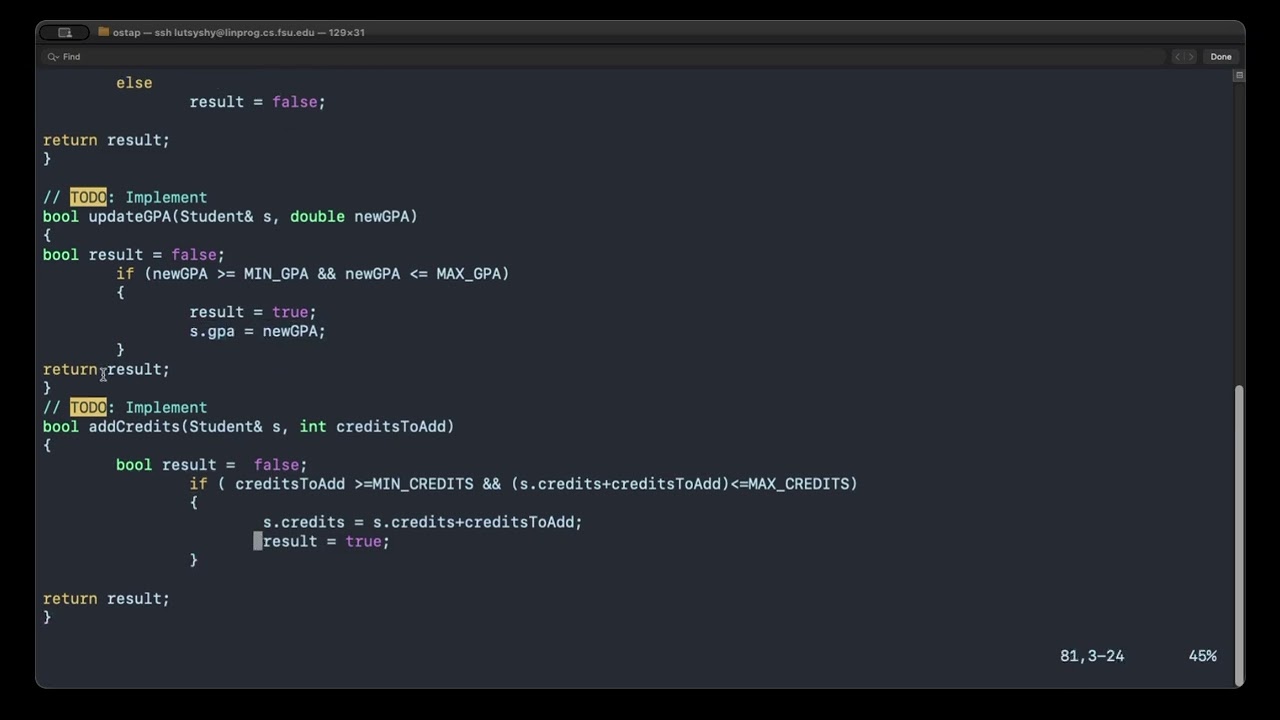Click the 'else' keyword at top
The image size is (1280, 720).
134,83
